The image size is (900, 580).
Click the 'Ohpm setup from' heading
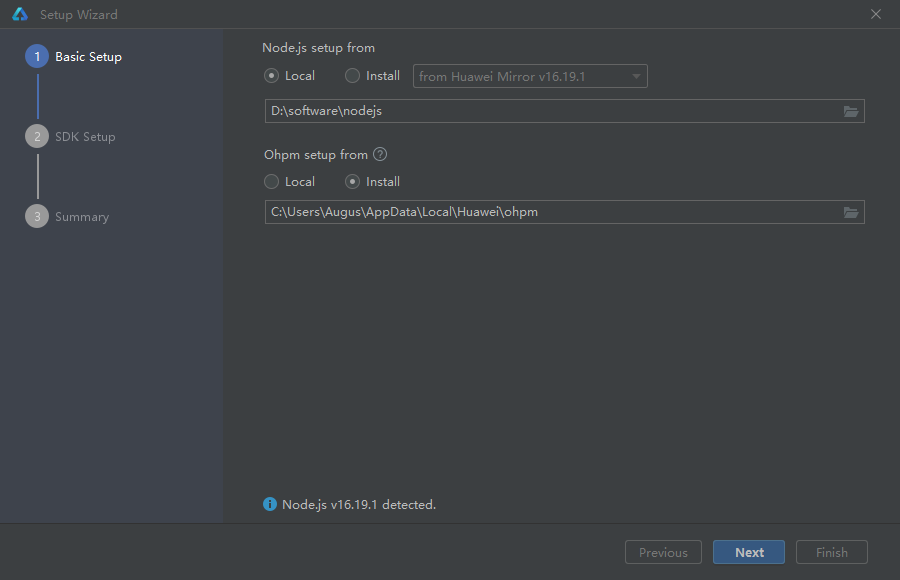pyautogui.click(x=316, y=155)
